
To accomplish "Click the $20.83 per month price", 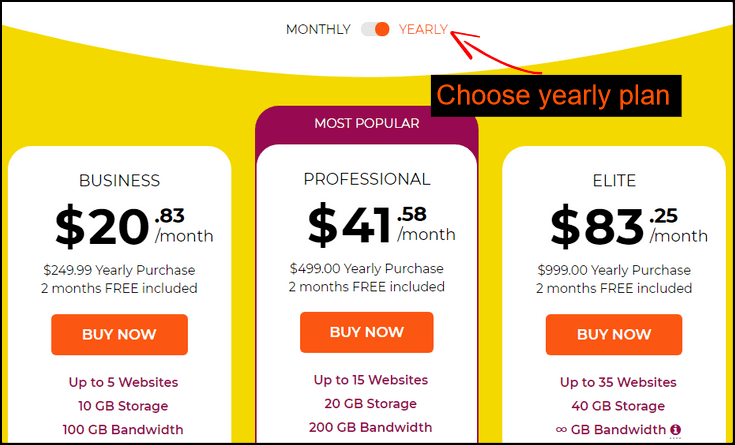I will click(133, 226).
